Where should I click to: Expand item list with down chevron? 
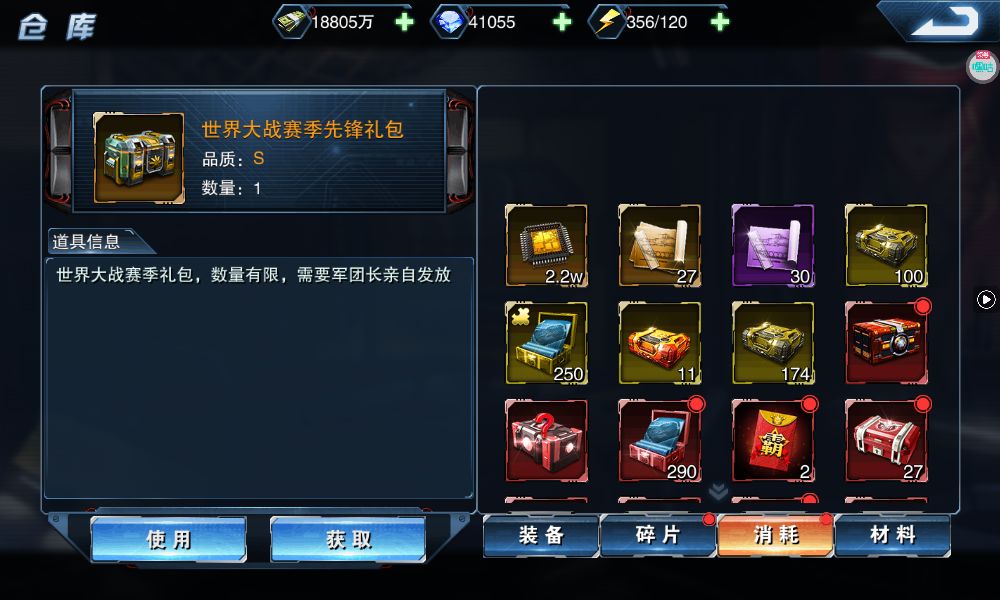[x=718, y=491]
